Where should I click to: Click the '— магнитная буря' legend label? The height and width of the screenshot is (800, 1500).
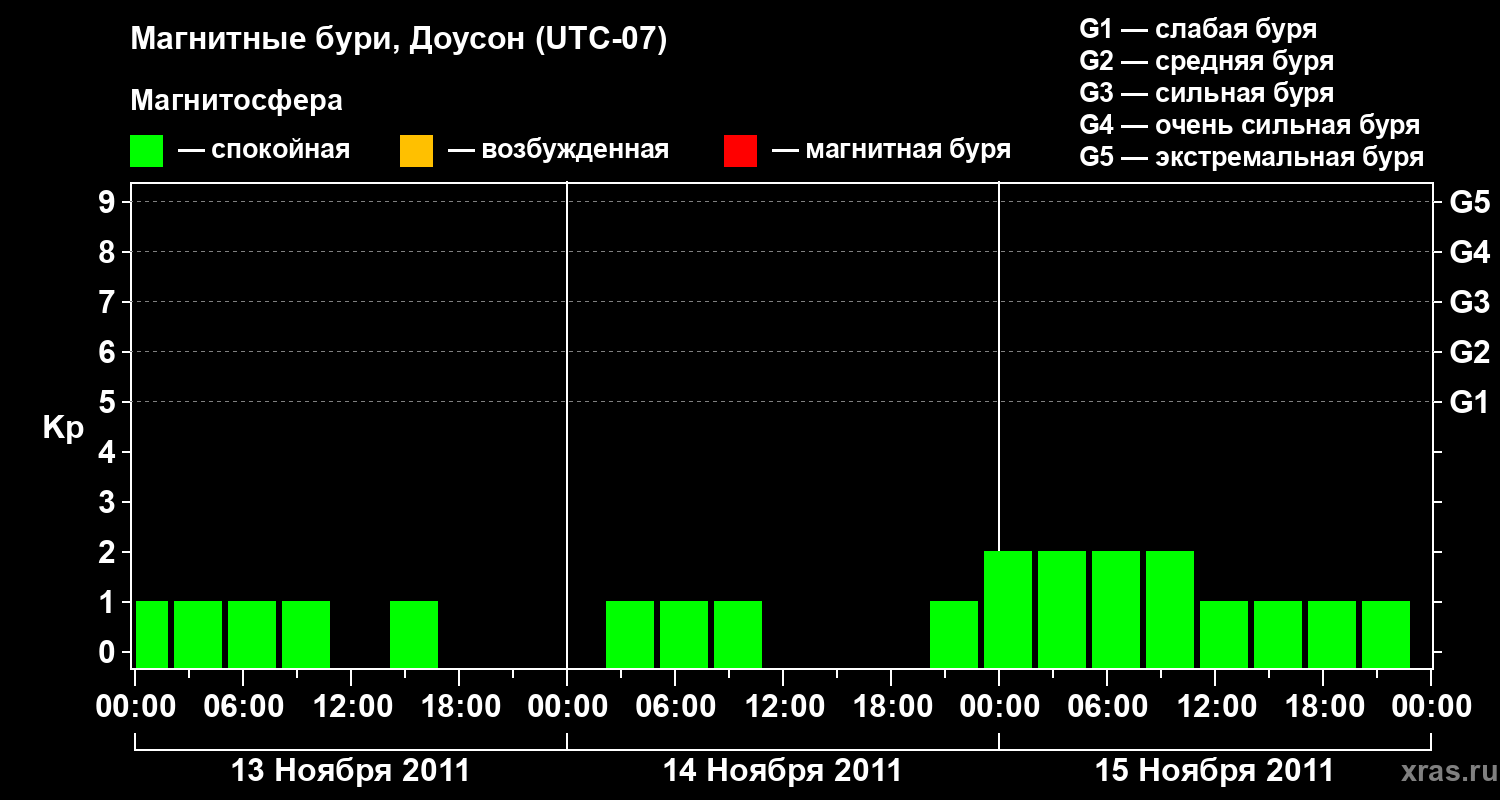pos(891,150)
